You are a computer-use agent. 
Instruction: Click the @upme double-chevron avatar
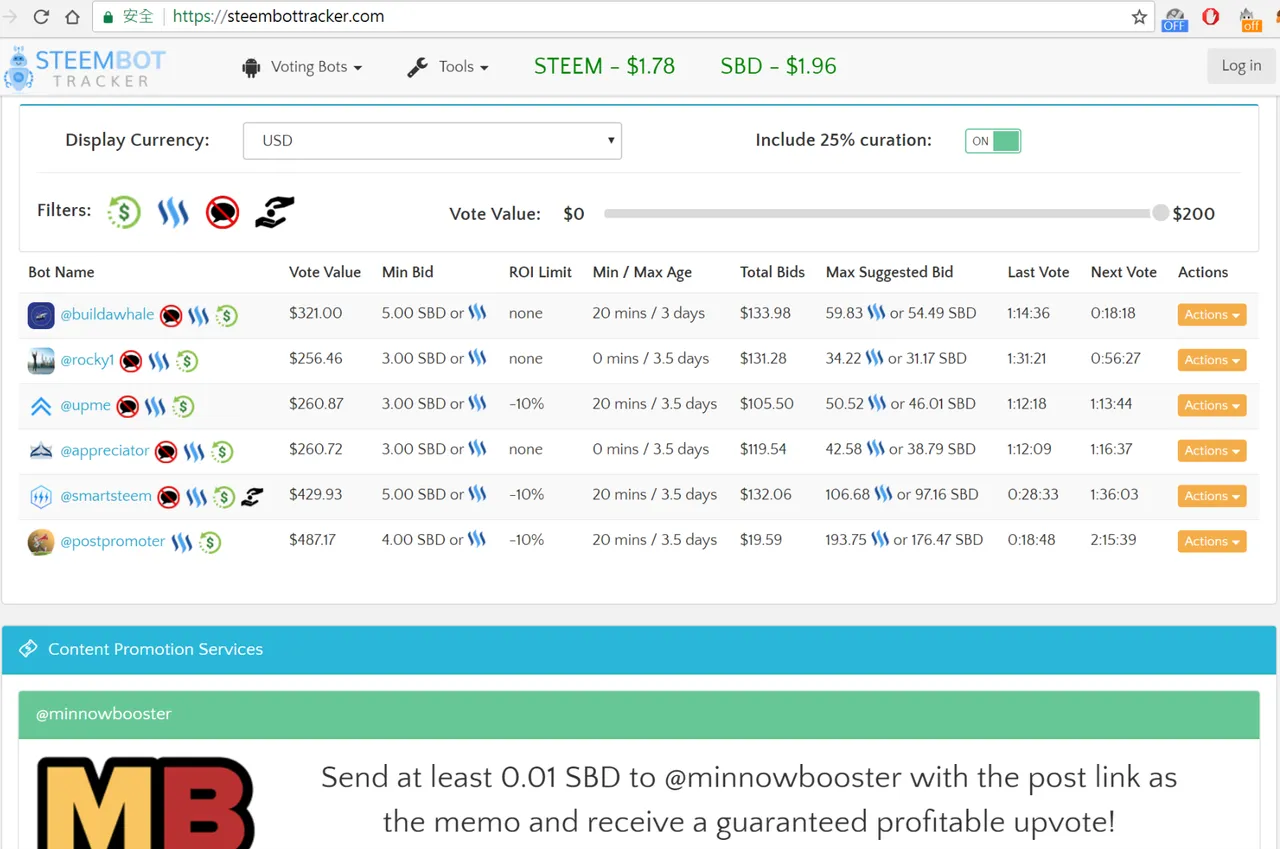41,406
